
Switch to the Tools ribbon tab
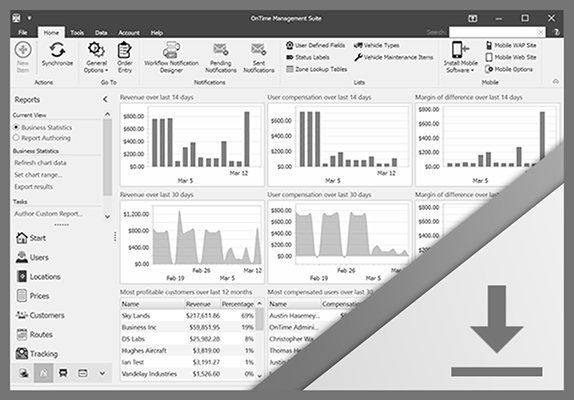click(x=77, y=33)
